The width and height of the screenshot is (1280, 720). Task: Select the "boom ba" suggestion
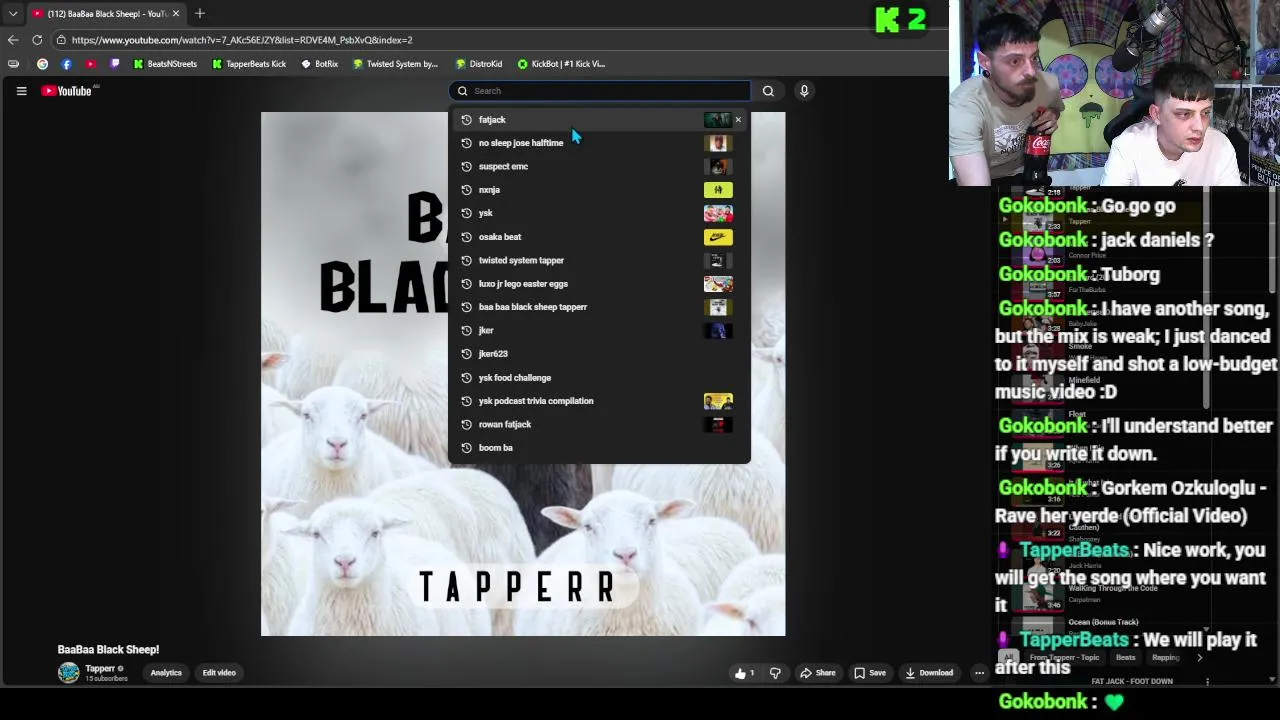tap(599, 448)
